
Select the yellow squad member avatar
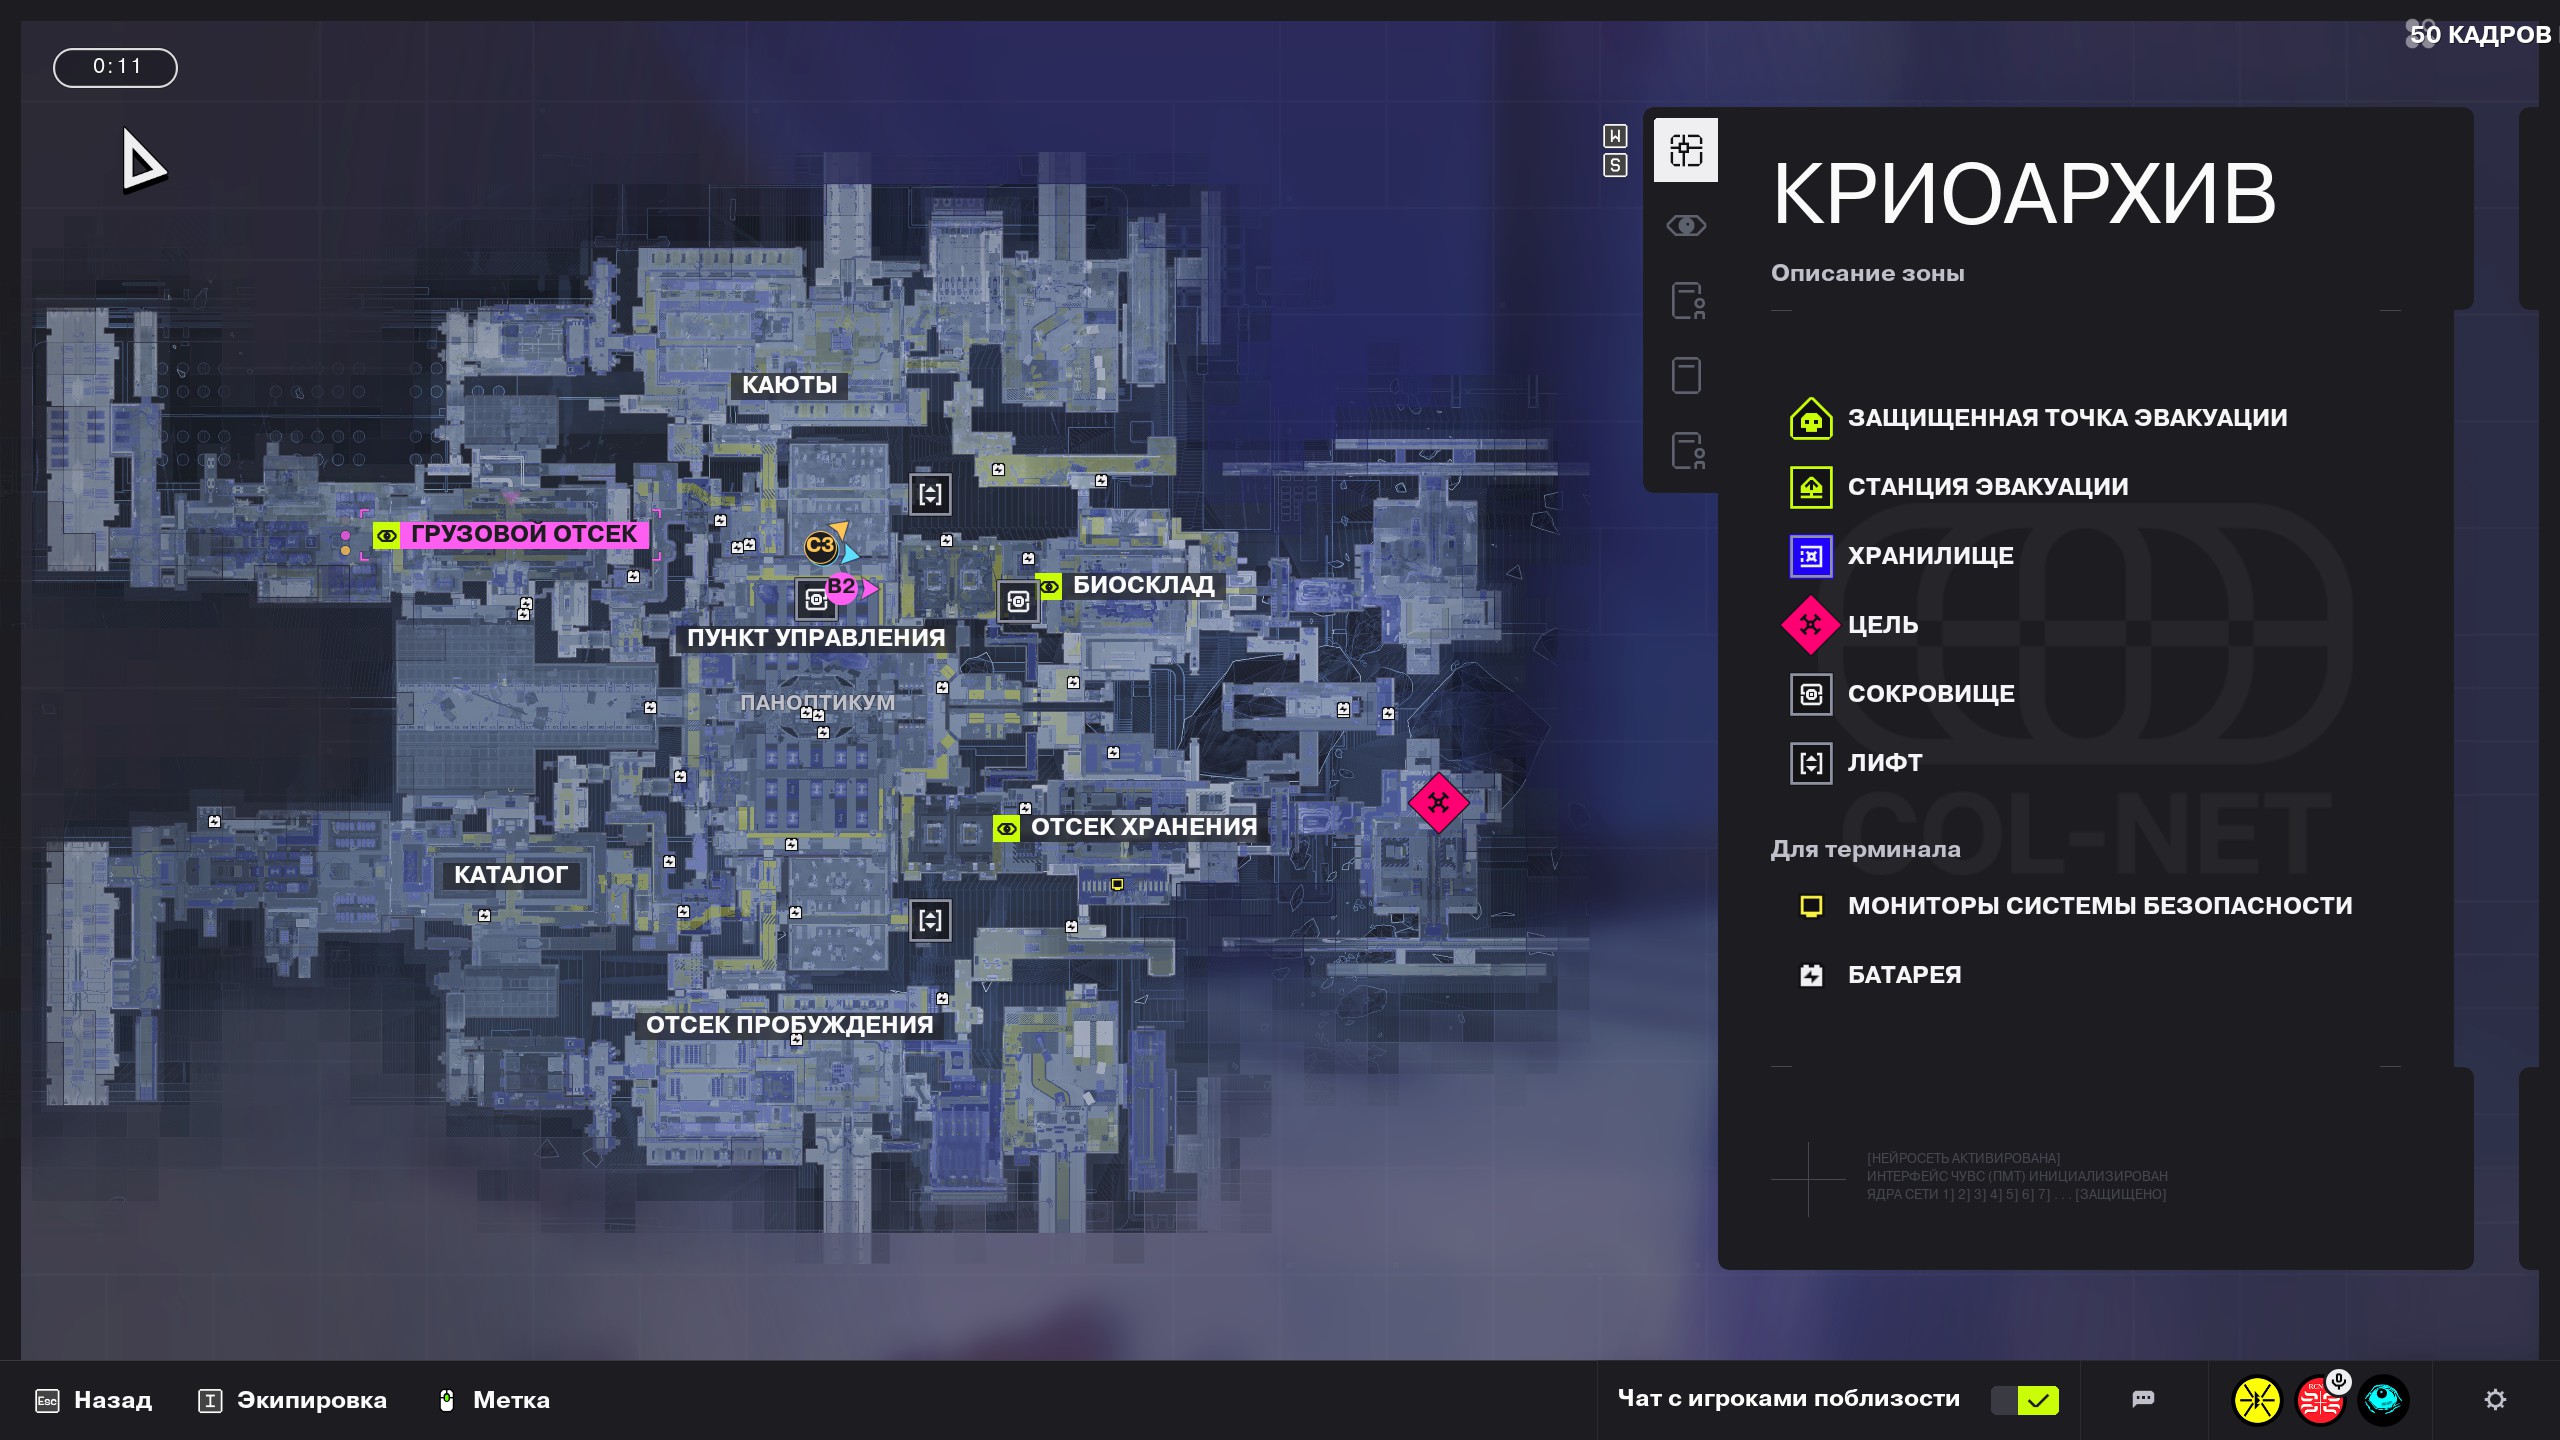click(x=2256, y=1400)
